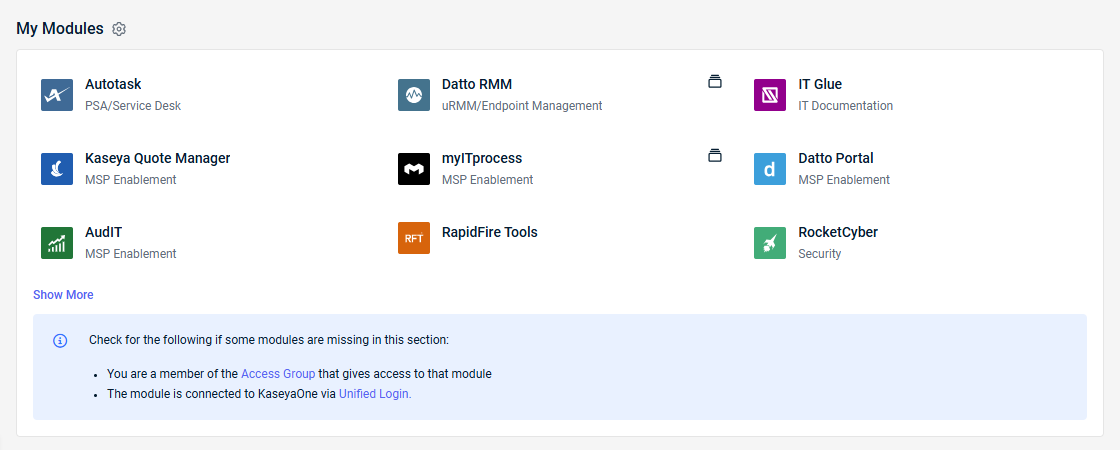Click the info circle icon in notice

click(61, 341)
